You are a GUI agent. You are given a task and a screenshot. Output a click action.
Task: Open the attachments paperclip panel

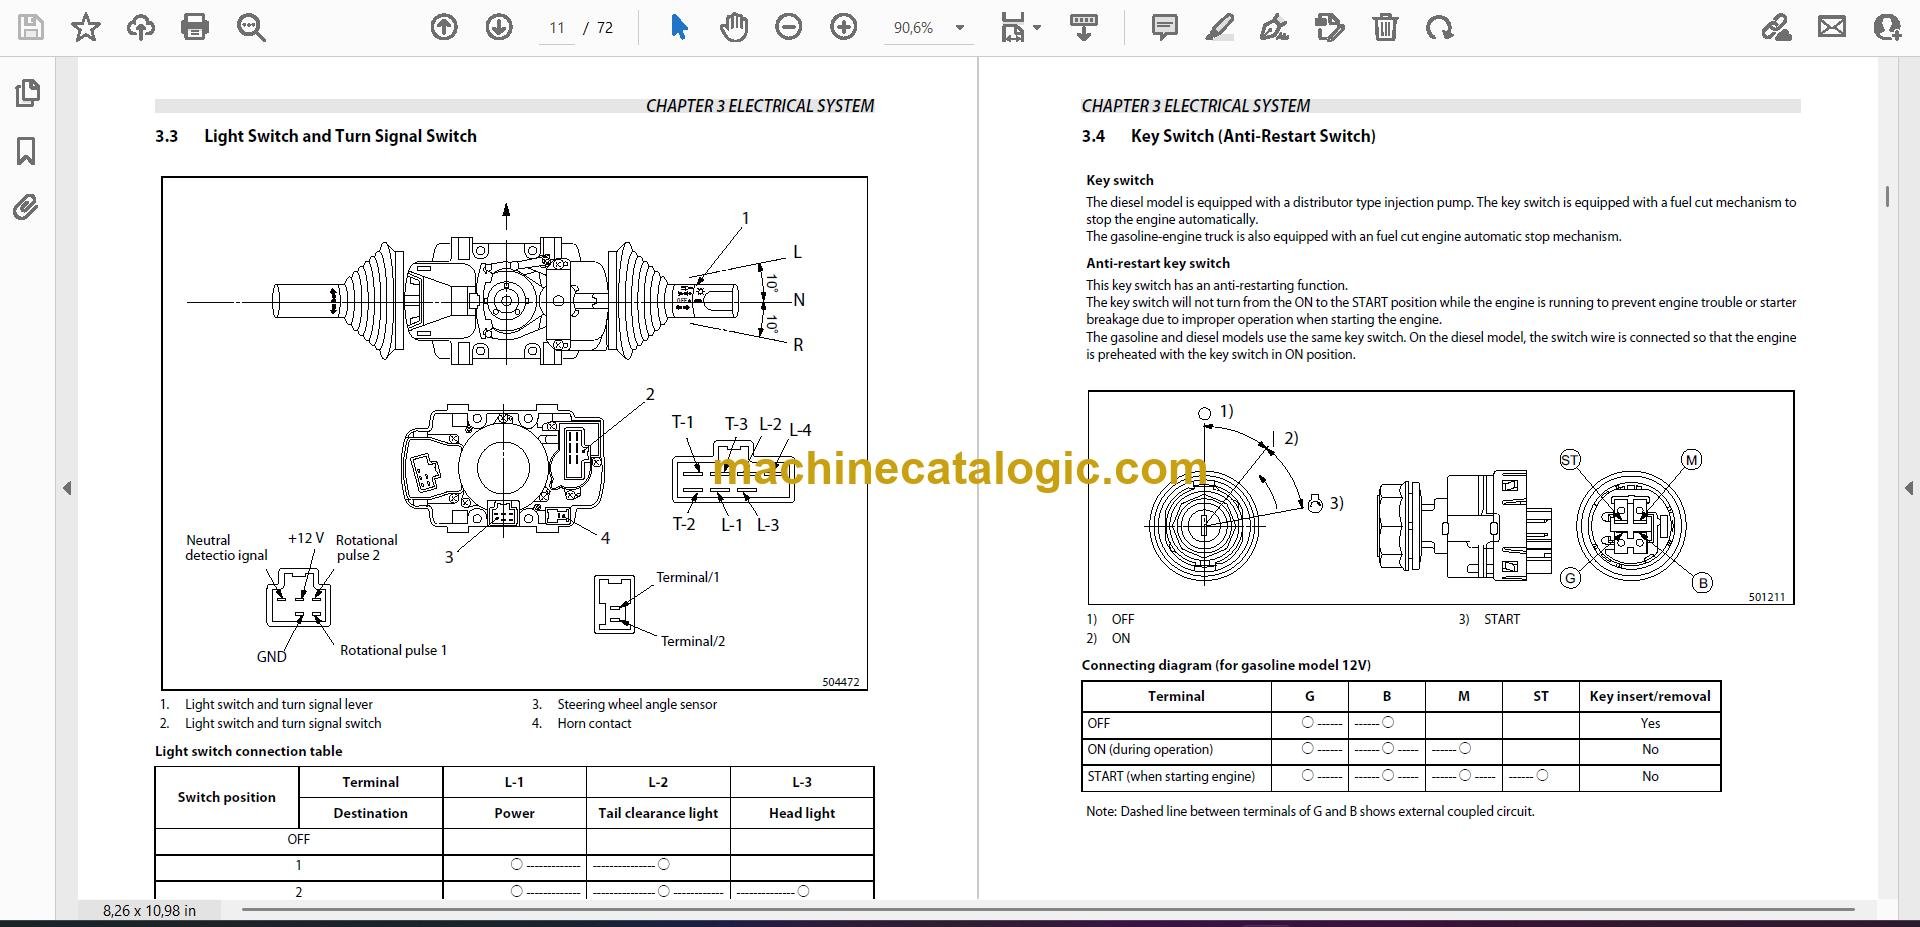26,208
